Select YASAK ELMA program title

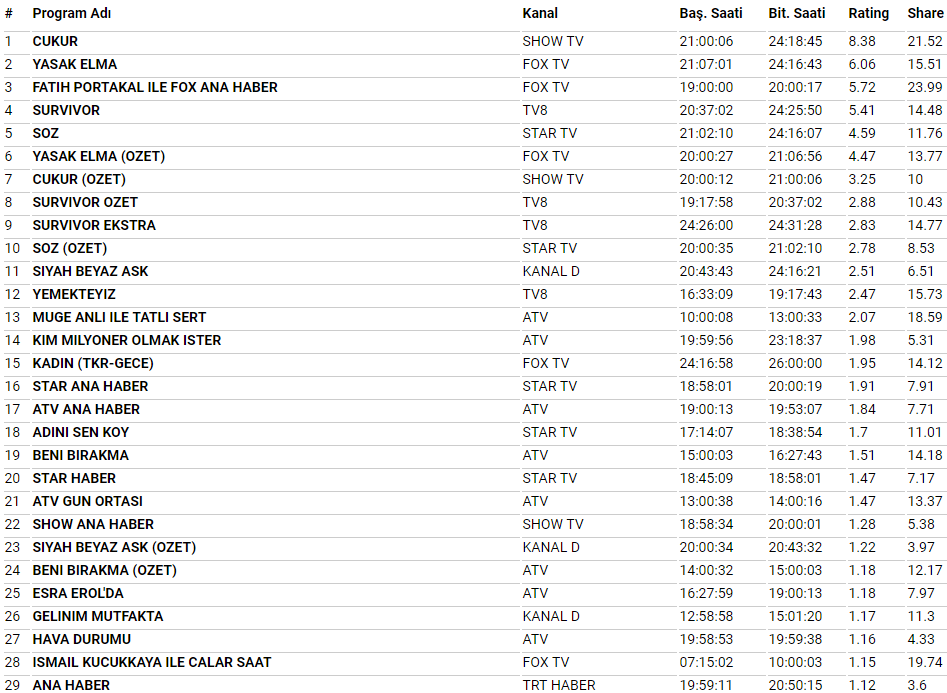[74, 64]
